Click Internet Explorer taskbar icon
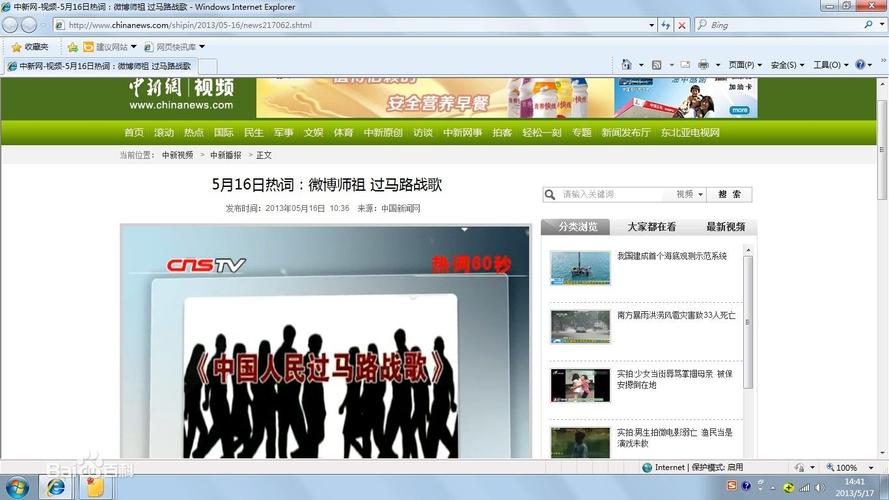889x500 pixels. click(56, 488)
